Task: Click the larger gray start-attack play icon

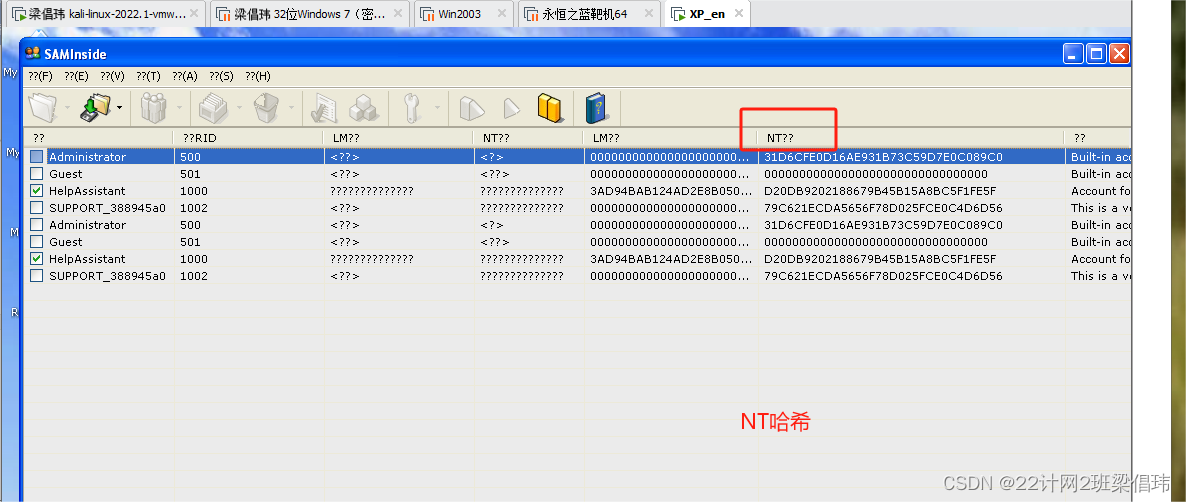Action: click(472, 108)
